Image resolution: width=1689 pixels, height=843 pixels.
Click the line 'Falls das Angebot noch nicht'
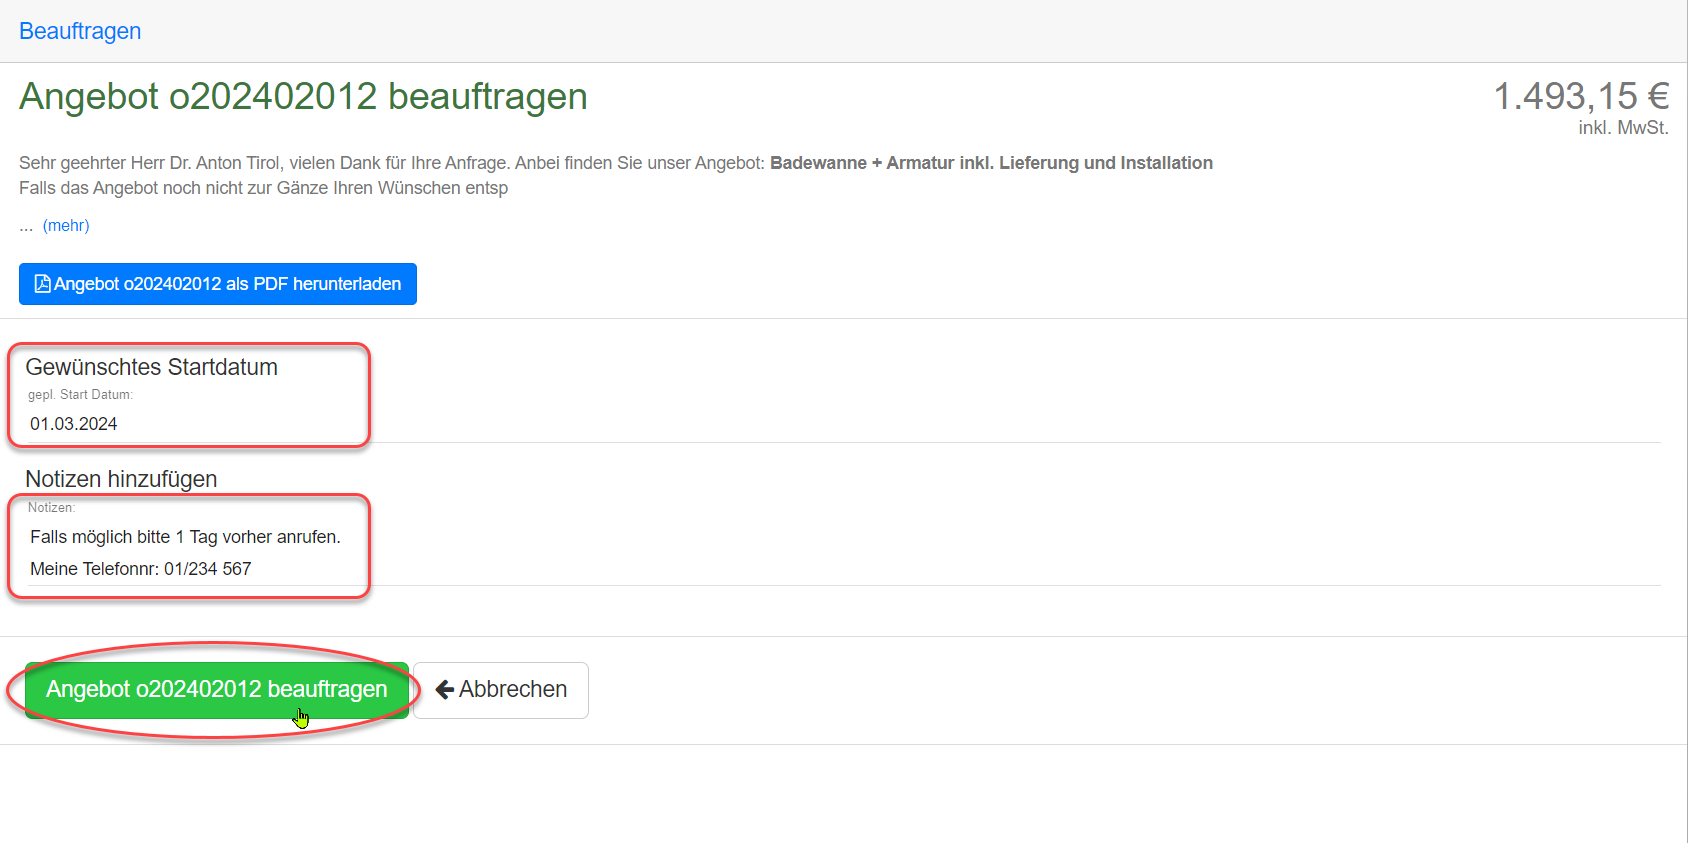pos(263,188)
